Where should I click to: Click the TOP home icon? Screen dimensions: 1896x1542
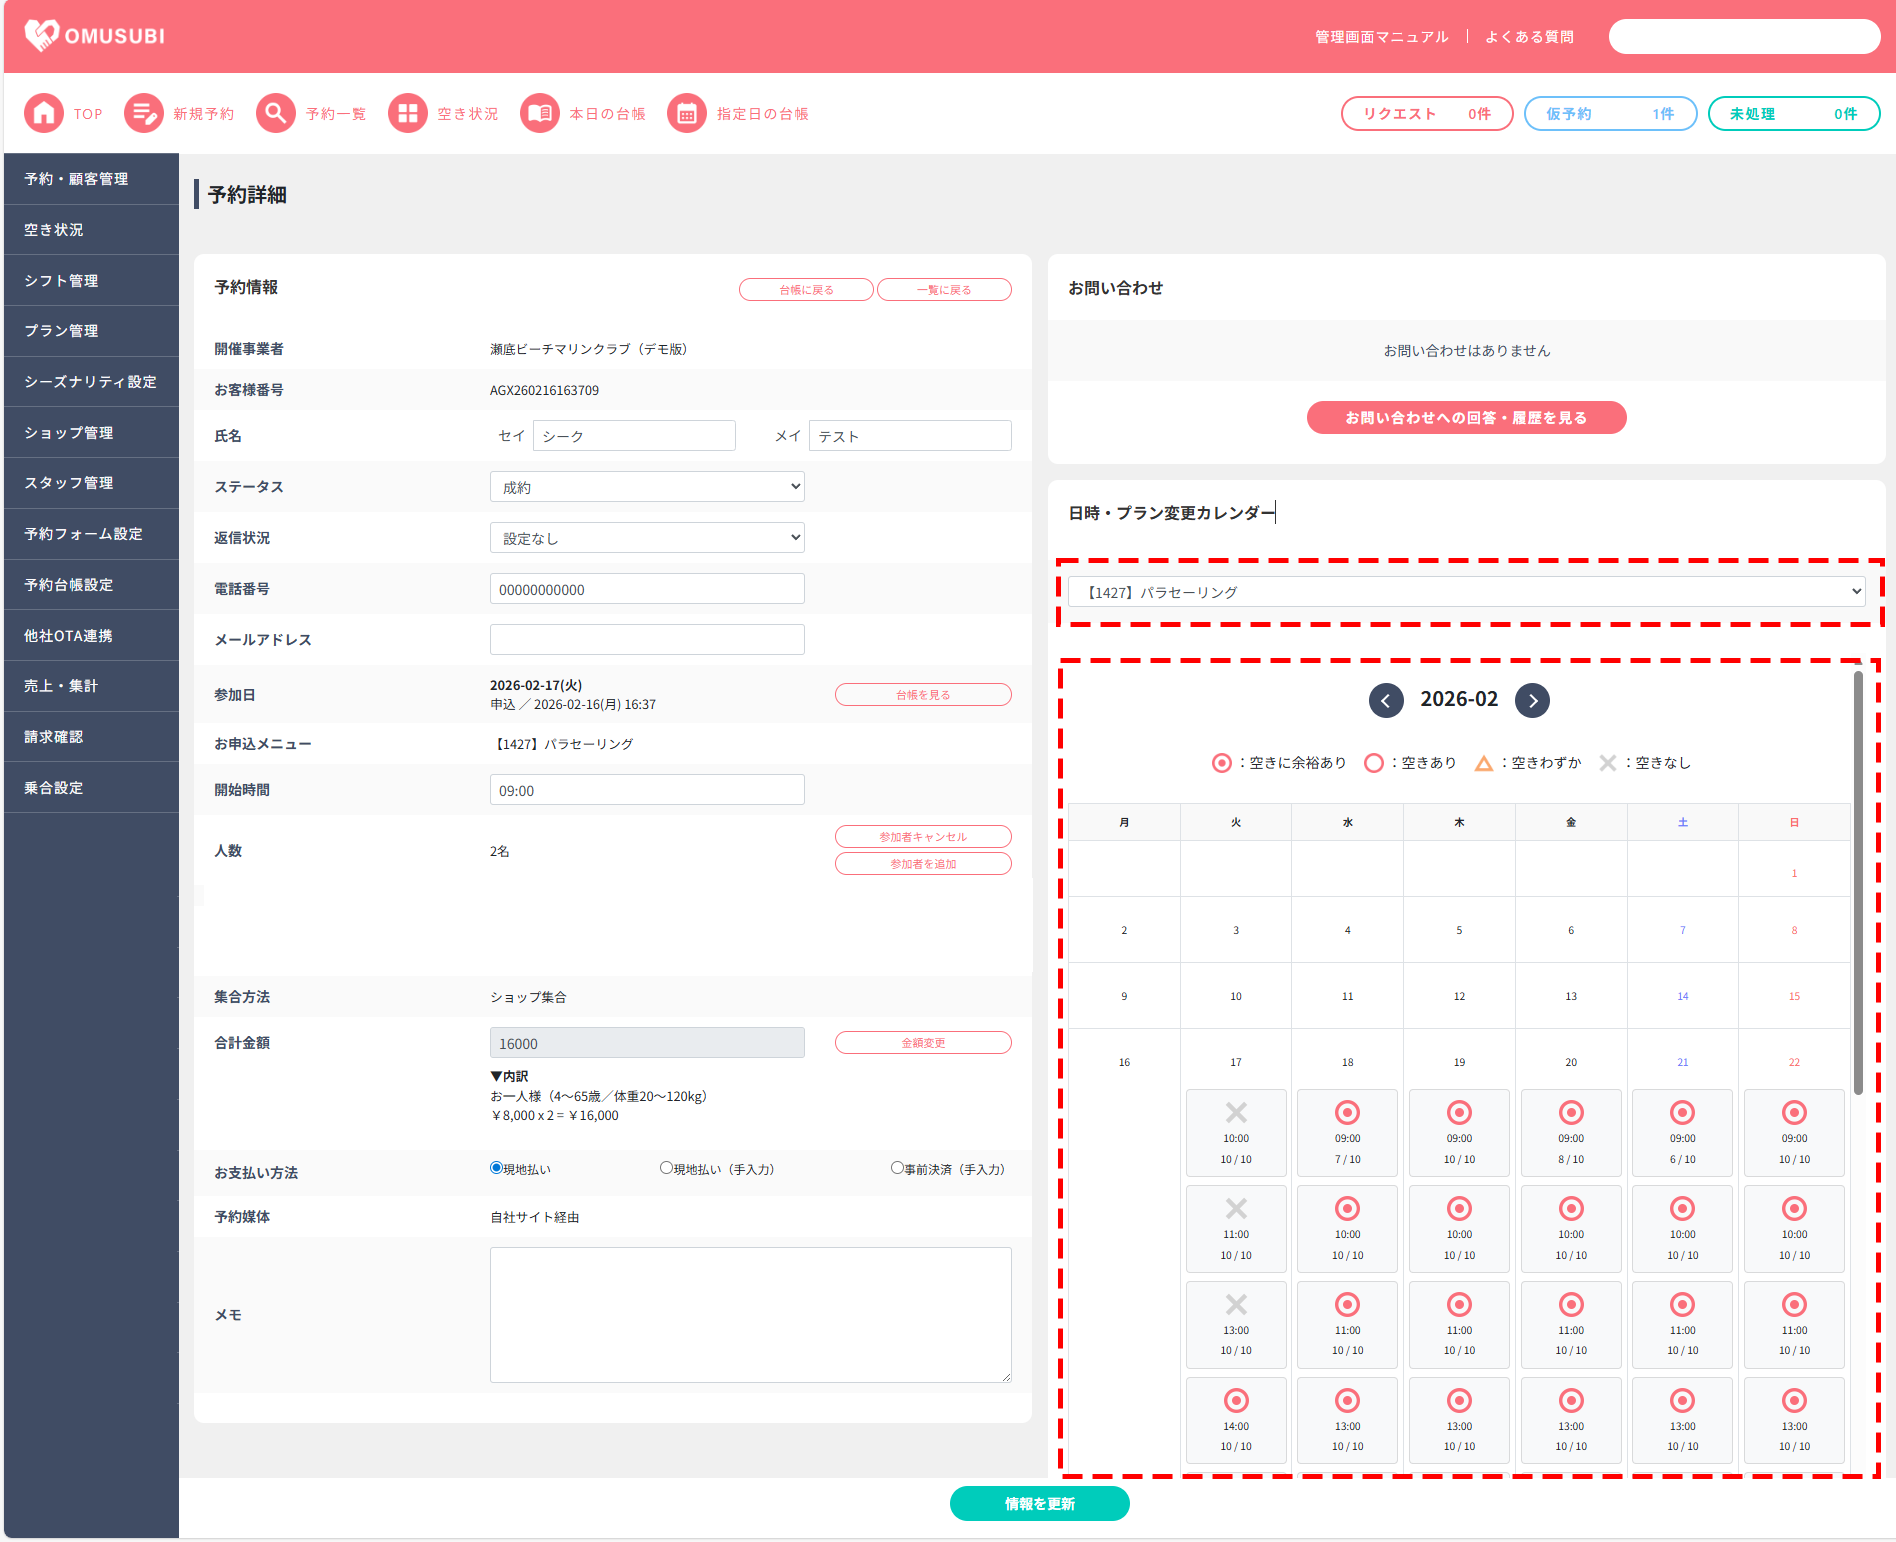click(44, 114)
